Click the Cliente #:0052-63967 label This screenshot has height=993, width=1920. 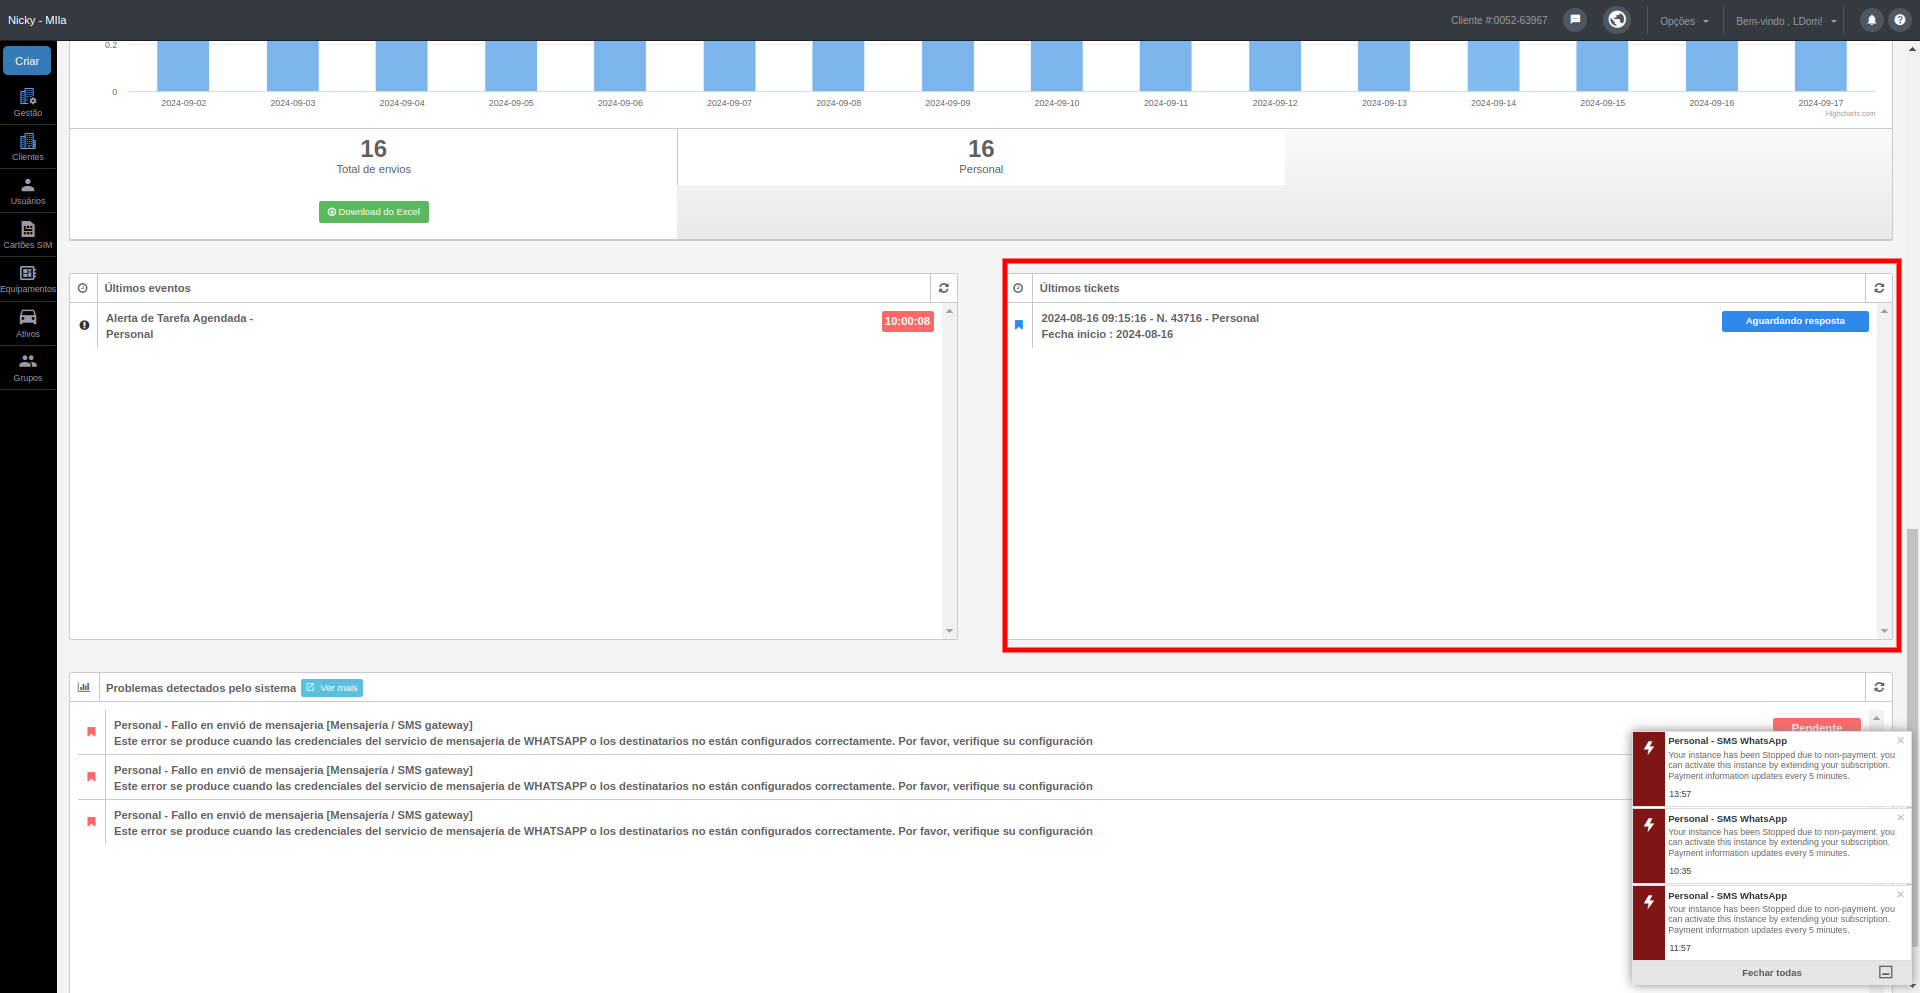tap(1499, 20)
